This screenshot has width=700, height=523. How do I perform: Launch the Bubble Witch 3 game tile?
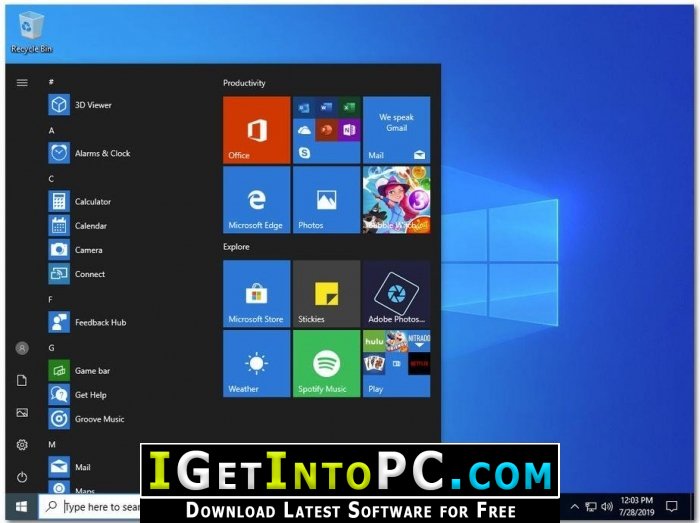[x=396, y=199]
